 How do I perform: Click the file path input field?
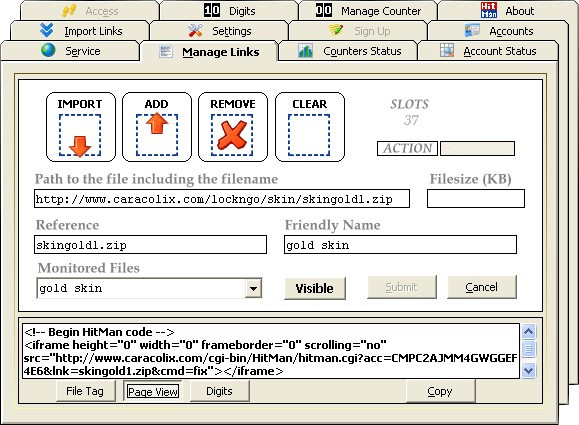coord(222,199)
